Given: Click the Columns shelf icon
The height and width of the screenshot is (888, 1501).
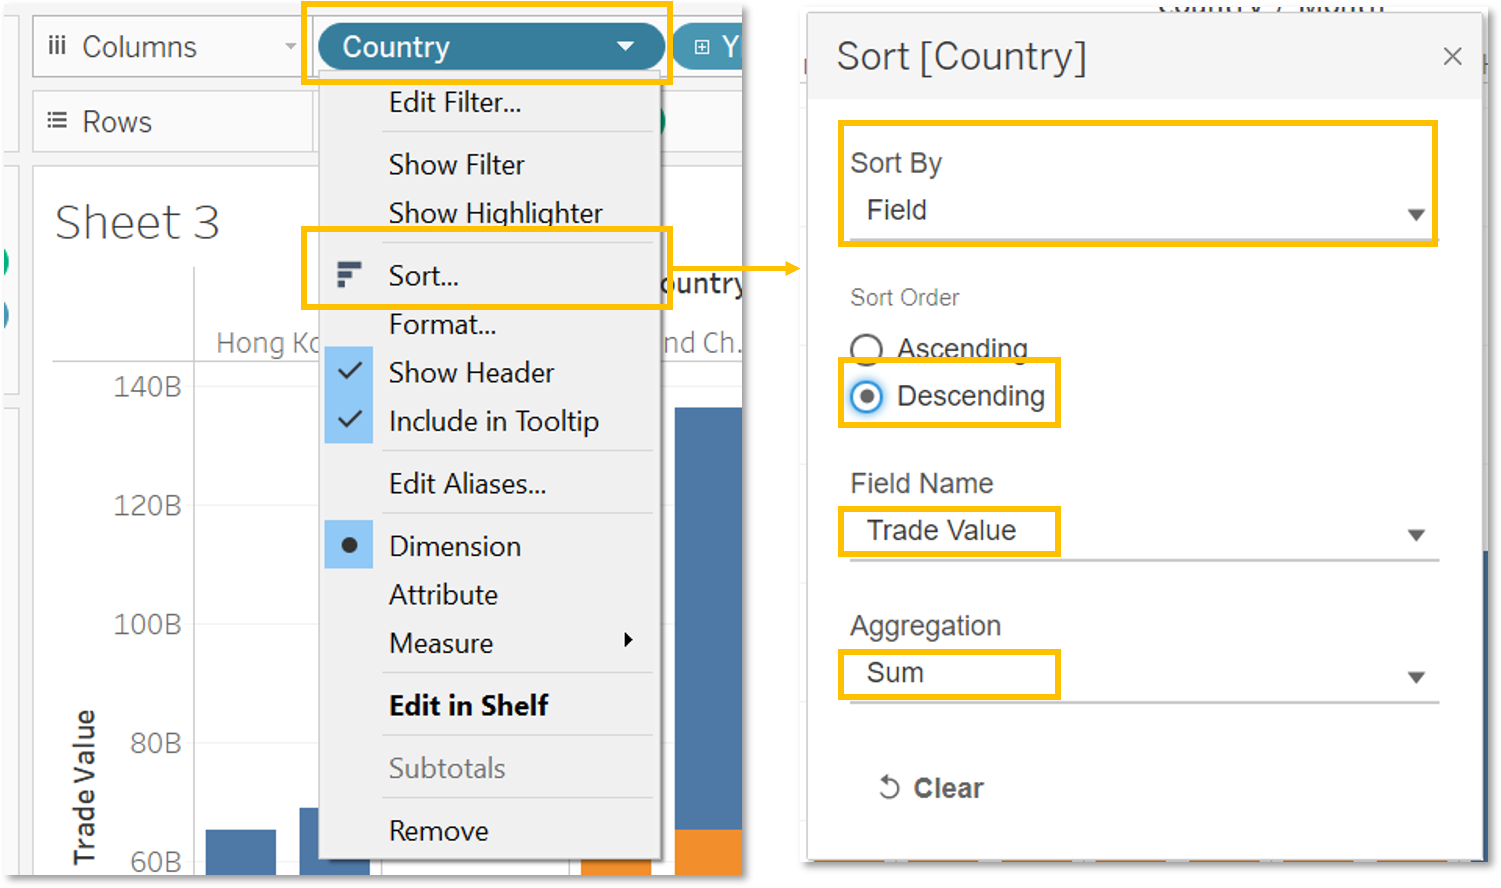Looking at the screenshot, I should 57,46.
